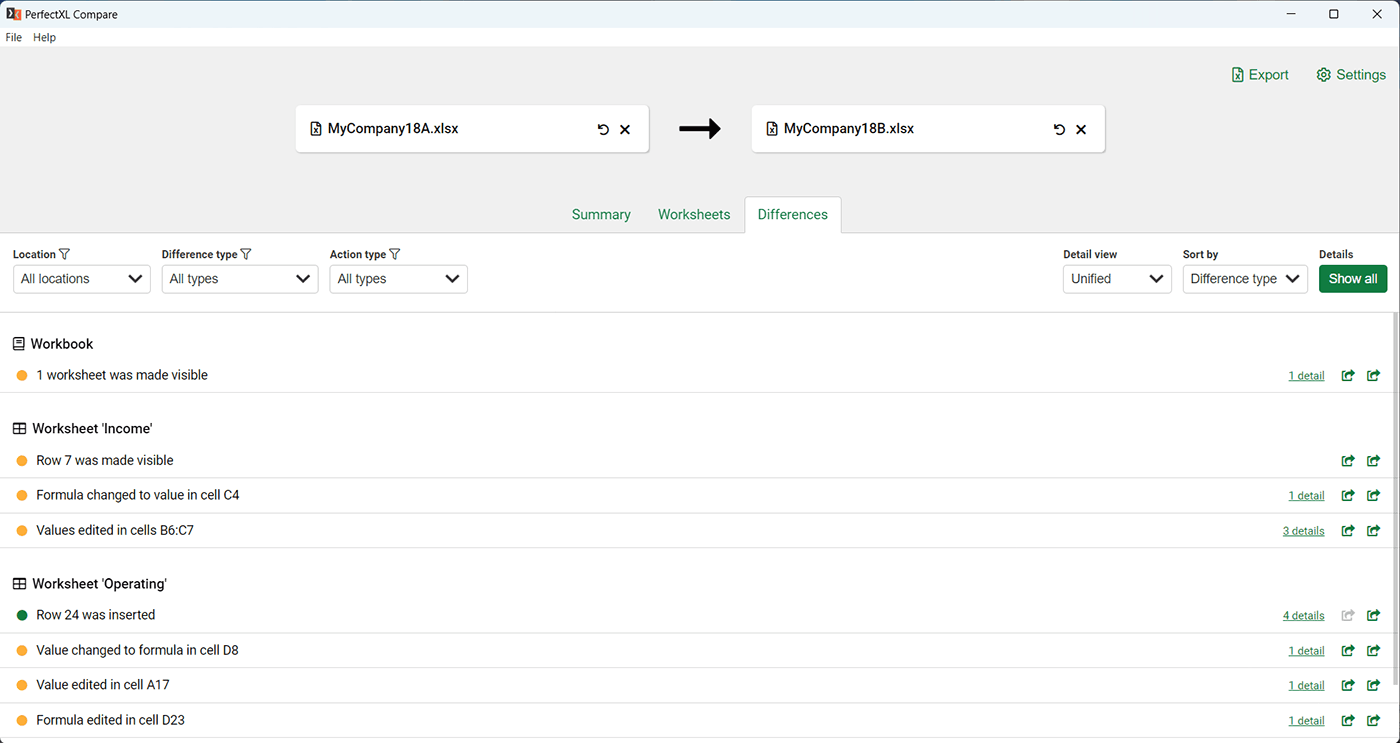
Task: Switch to the Summary tab
Action: point(601,215)
